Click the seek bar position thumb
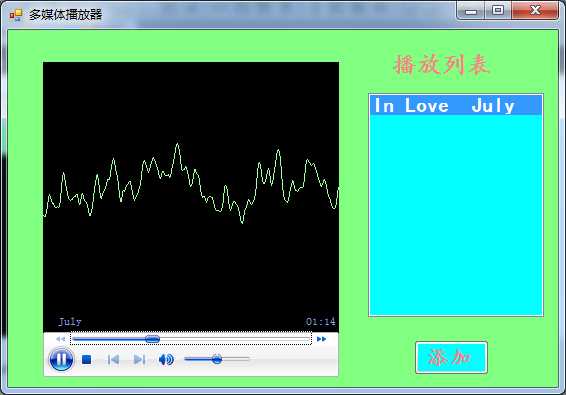The width and height of the screenshot is (566, 395). (x=152, y=339)
